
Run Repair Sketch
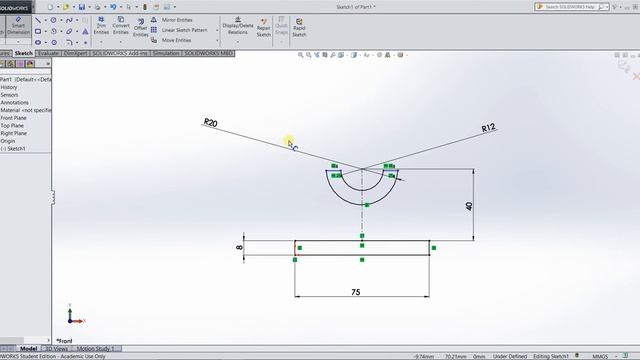point(264,28)
